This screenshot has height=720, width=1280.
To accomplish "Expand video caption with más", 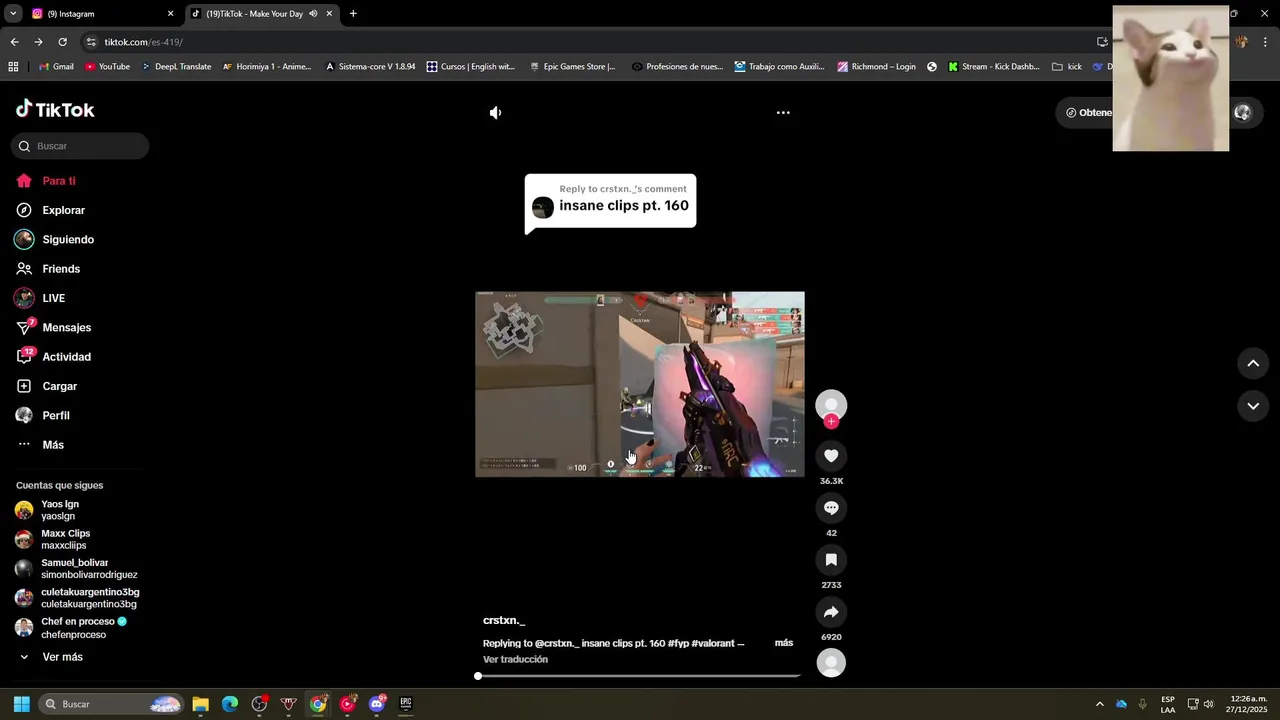I will click(784, 643).
